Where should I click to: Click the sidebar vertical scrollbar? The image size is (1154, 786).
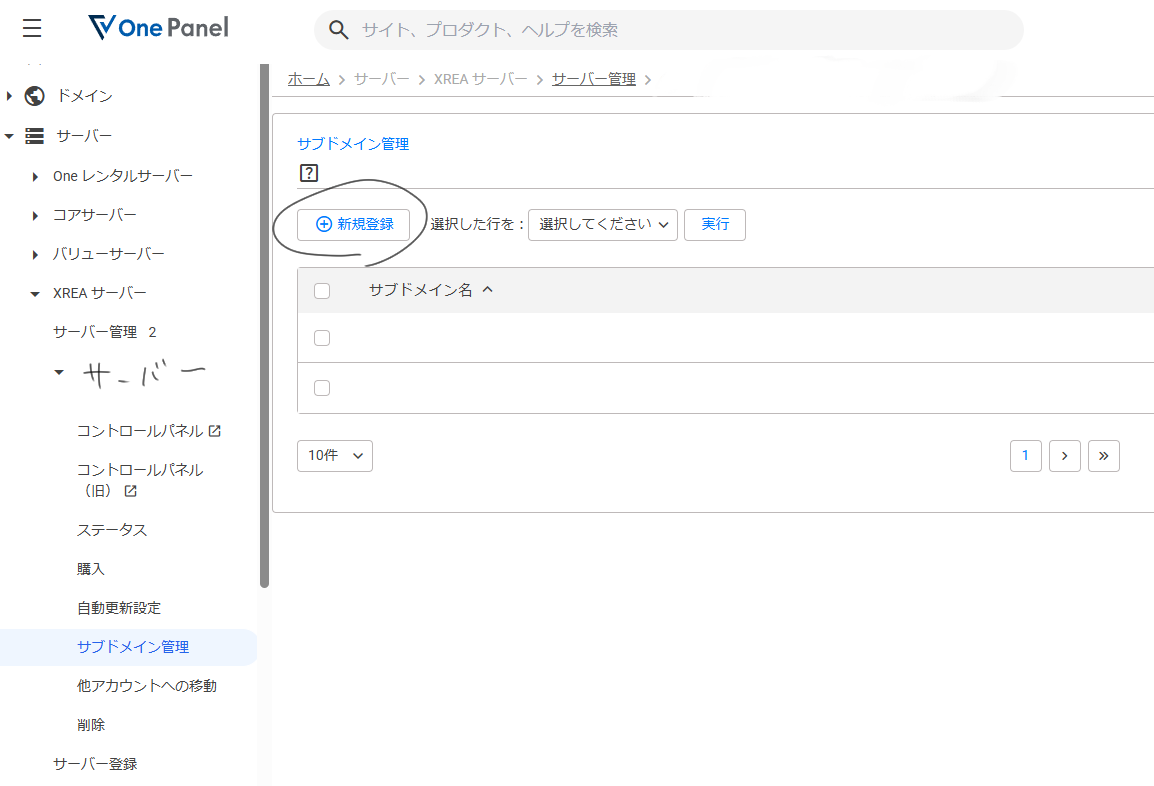[264, 326]
